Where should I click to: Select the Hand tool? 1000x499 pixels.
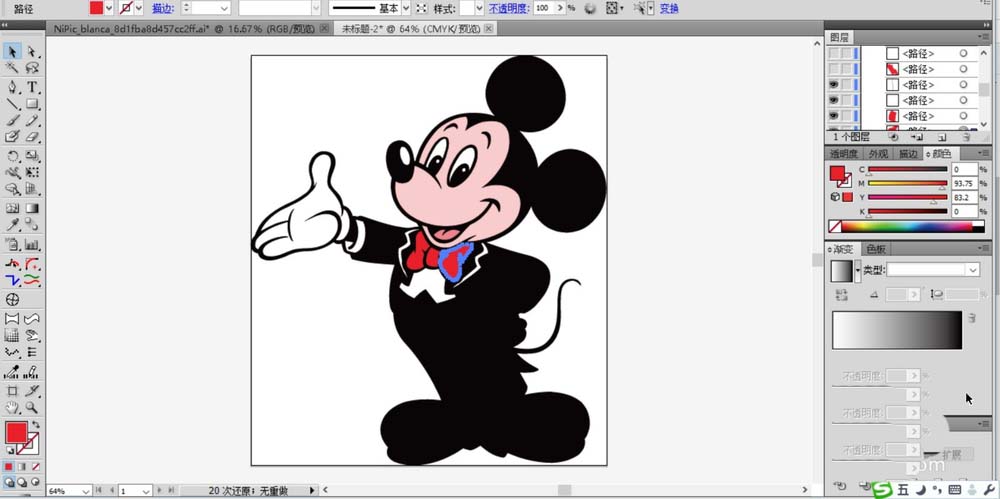[13, 408]
